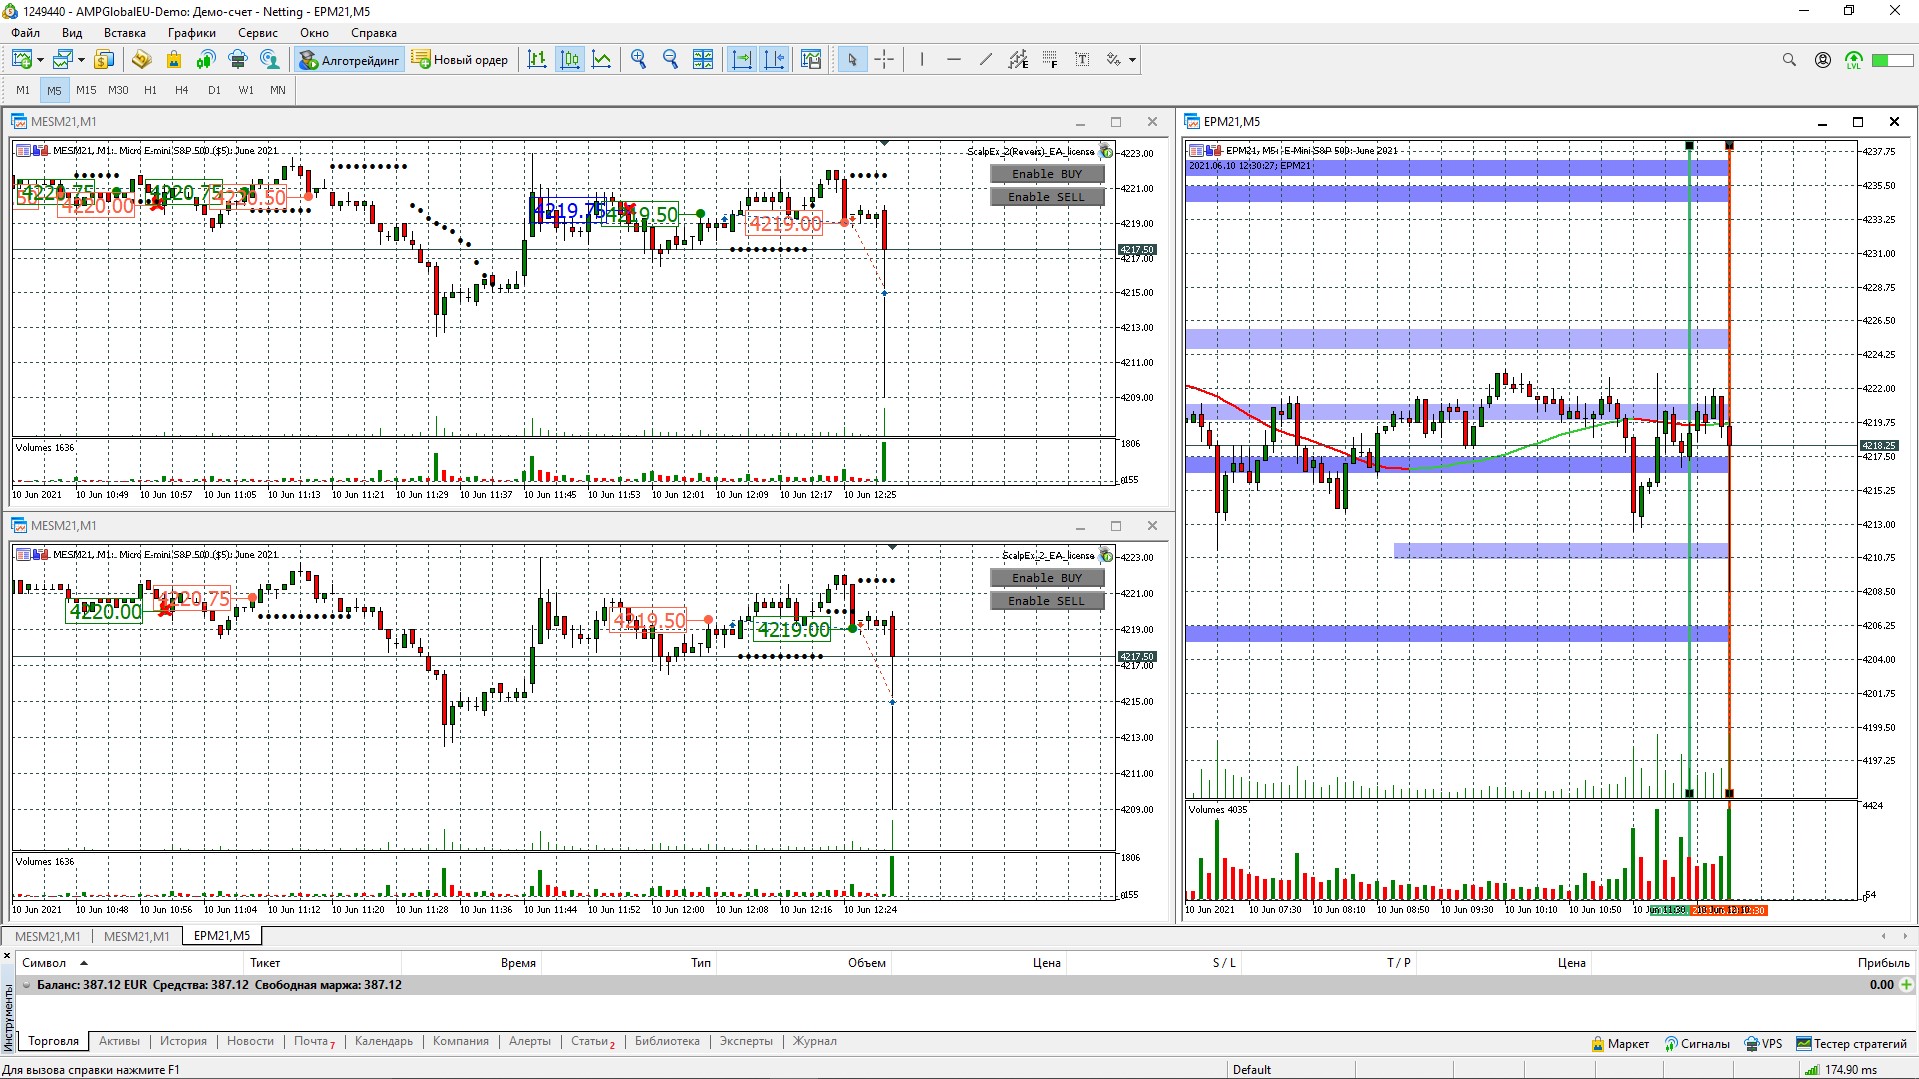Open the user account profile icon
The width and height of the screenshot is (1919, 1079).
click(1823, 60)
